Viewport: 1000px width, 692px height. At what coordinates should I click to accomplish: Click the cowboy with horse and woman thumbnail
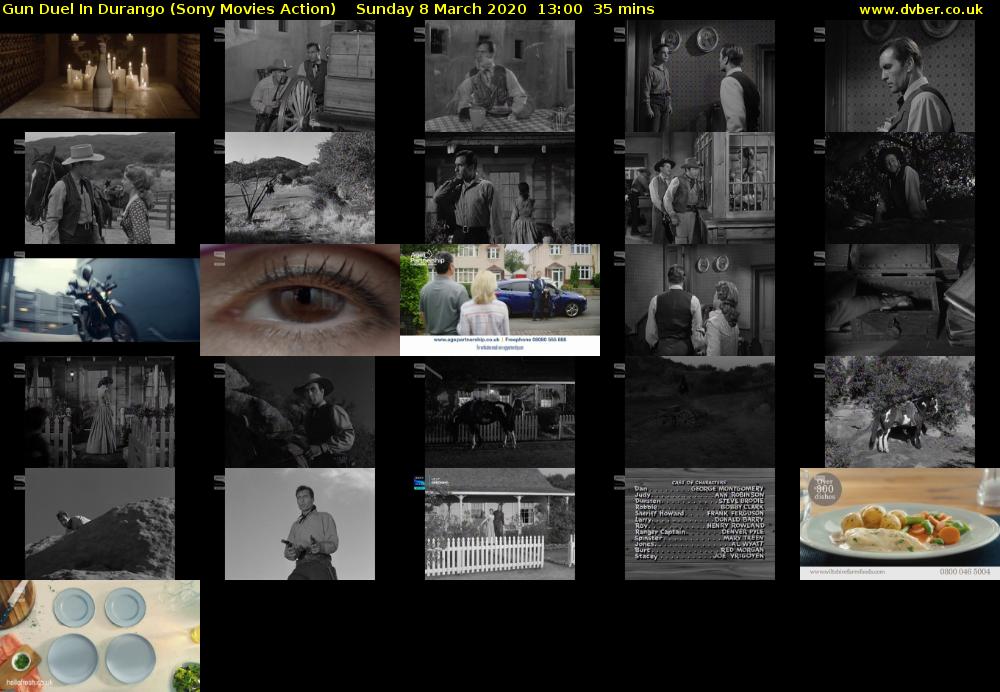tap(99, 188)
